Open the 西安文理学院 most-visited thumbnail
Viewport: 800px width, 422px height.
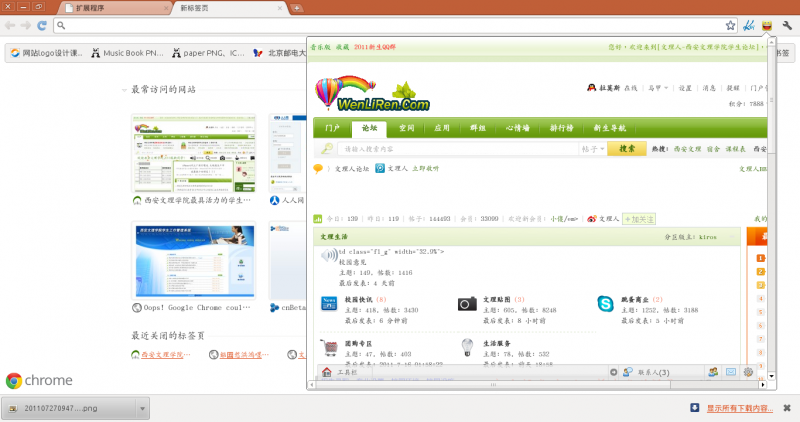click(x=193, y=154)
